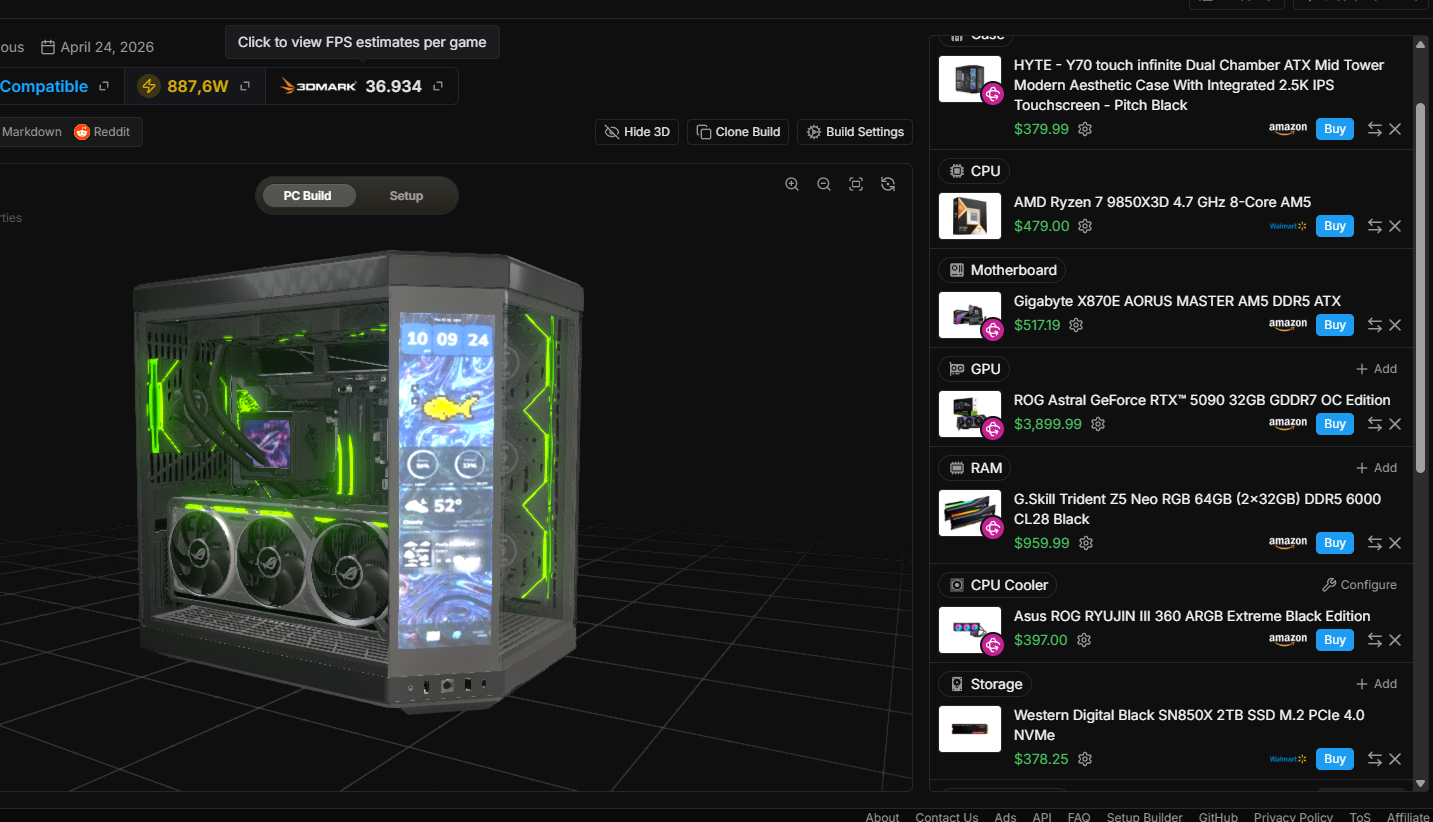The width and height of the screenshot is (1433, 822).
Task: Remove the Gigabyte X870E AORUS MASTER motherboard
Action: tap(1395, 325)
